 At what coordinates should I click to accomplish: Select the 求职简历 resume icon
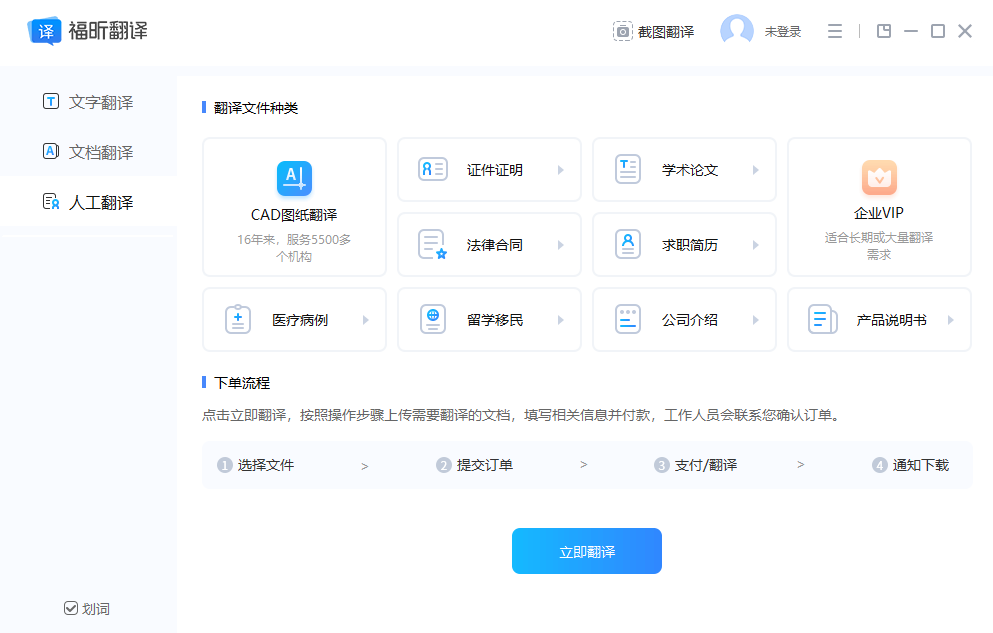tap(627, 244)
